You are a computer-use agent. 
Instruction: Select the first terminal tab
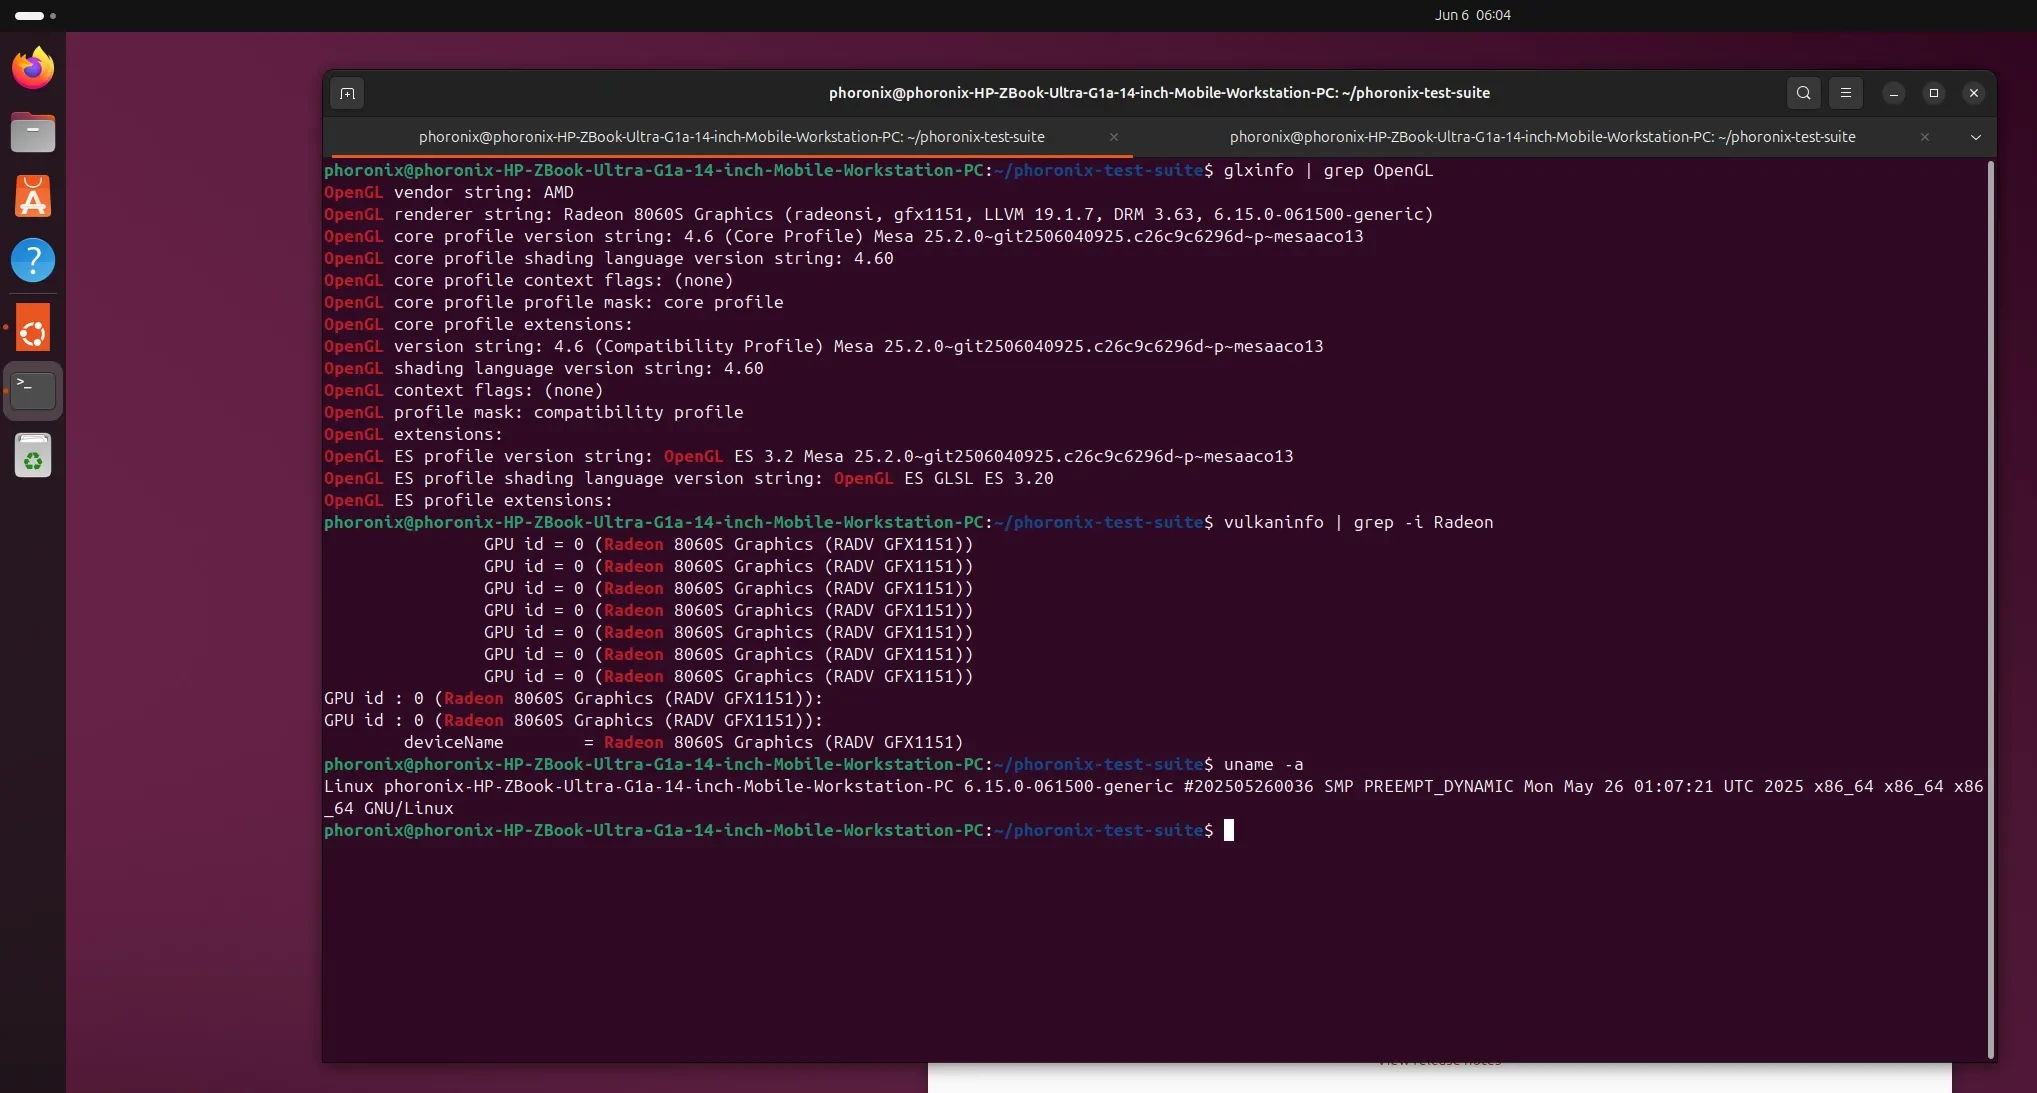click(730, 137)
